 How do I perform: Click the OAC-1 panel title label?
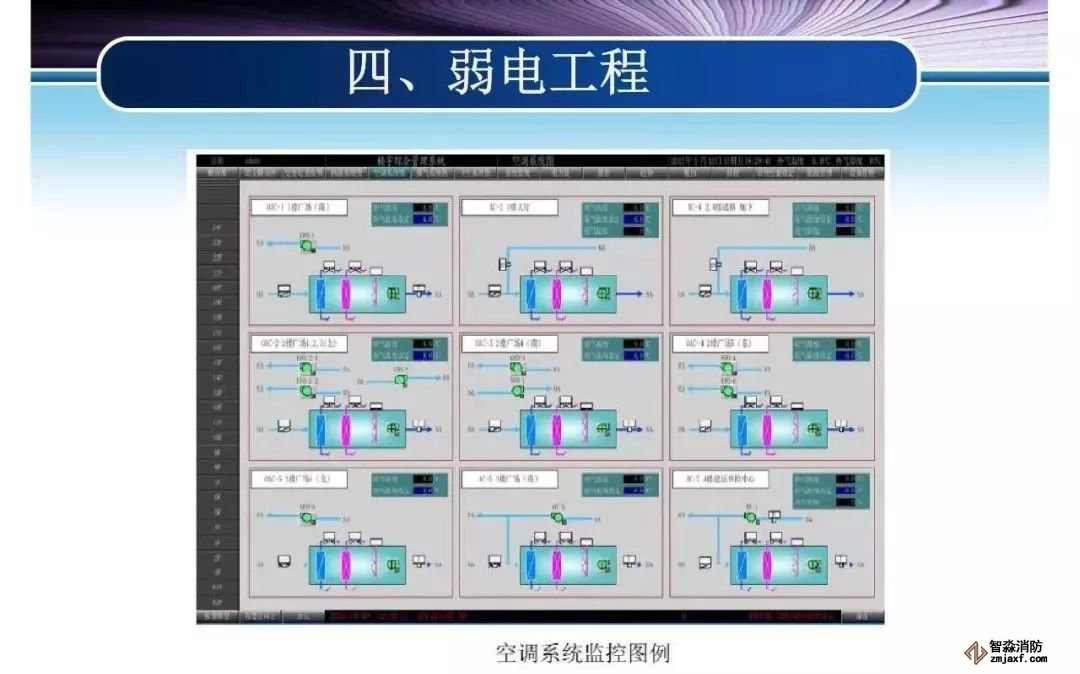298,208
